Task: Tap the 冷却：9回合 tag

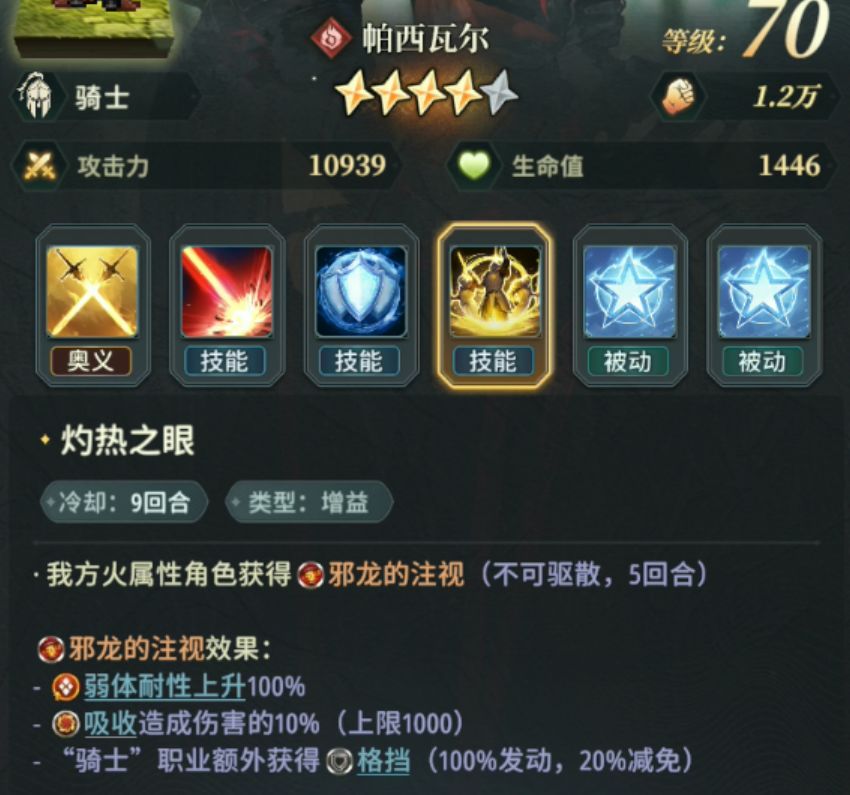Action: 124,502
